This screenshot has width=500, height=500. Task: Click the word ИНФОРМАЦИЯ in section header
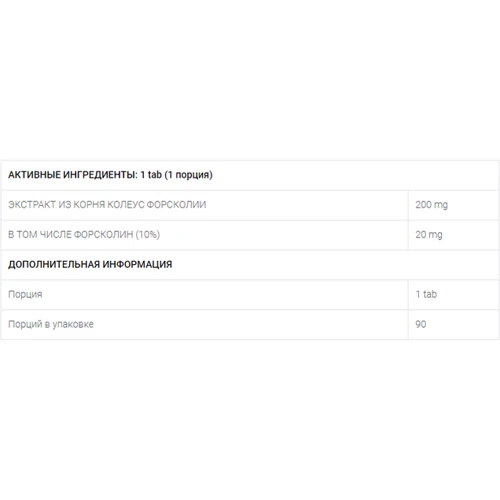tap(137, 264)
